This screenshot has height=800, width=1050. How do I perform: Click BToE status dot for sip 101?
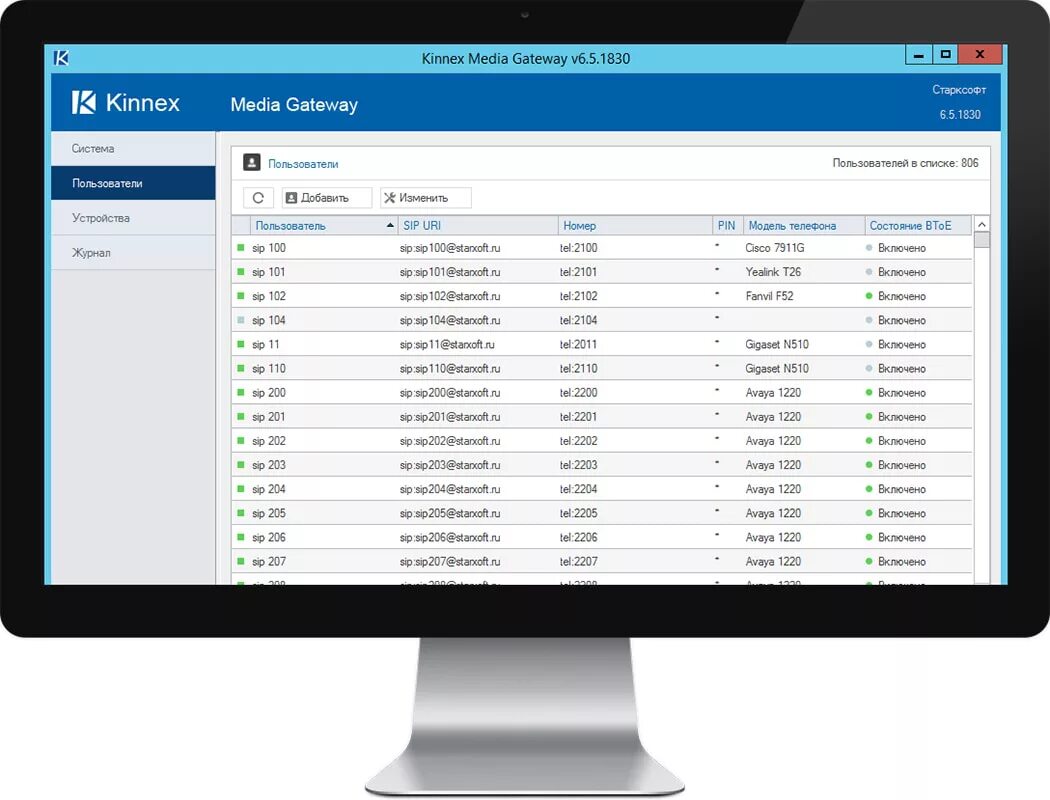point(869,272)
